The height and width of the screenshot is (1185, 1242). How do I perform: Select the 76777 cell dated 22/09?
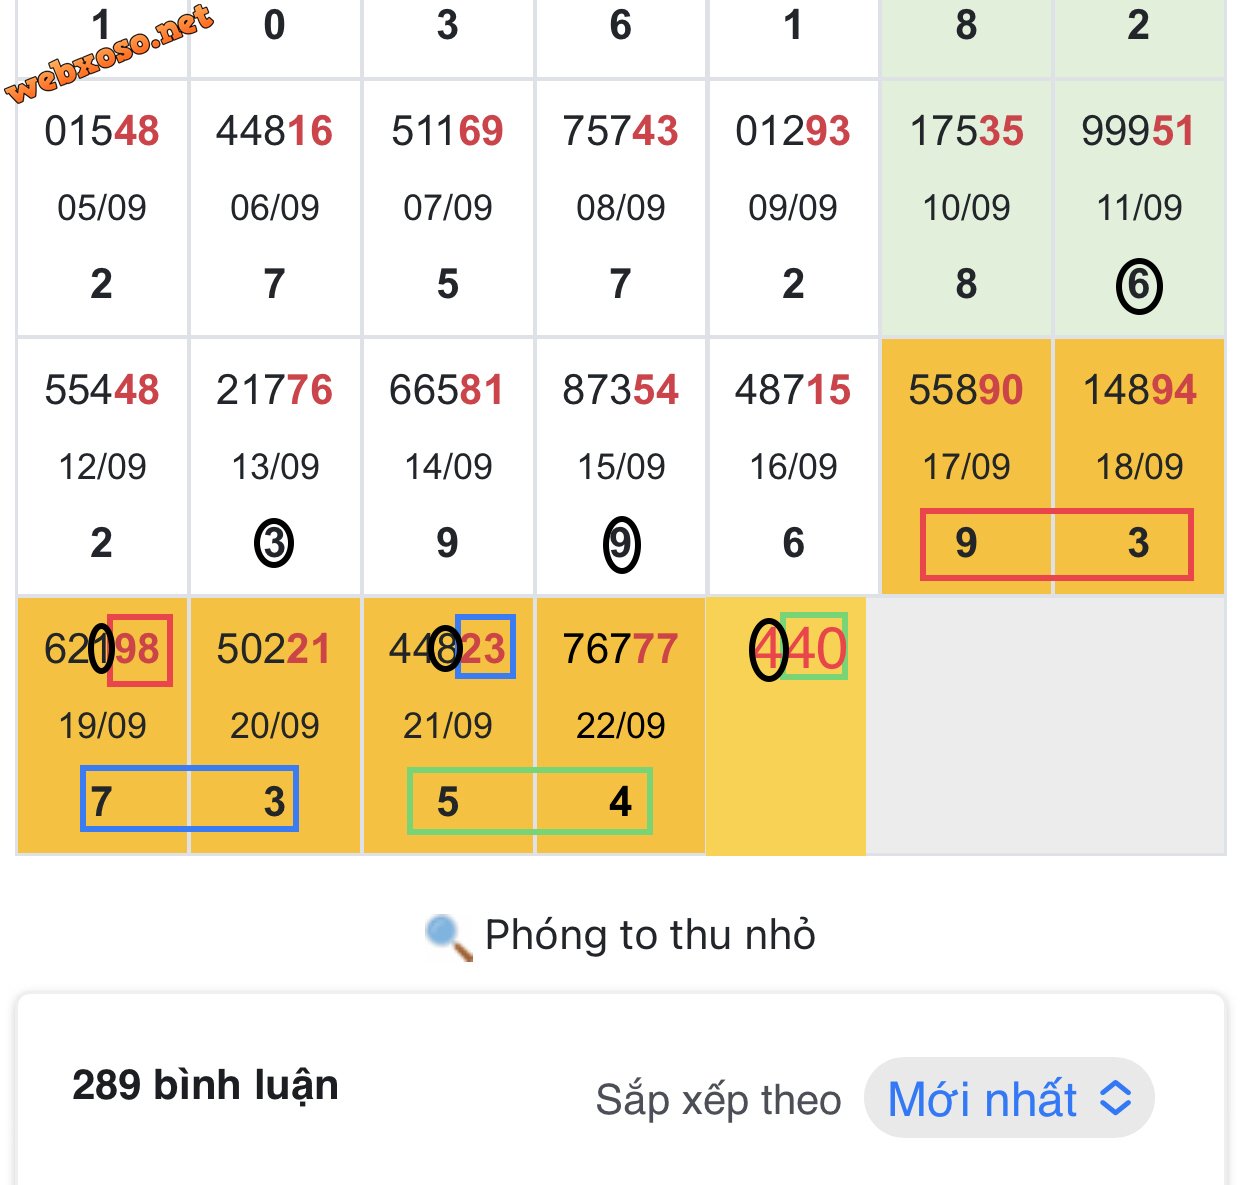click(x=621, y=725)
